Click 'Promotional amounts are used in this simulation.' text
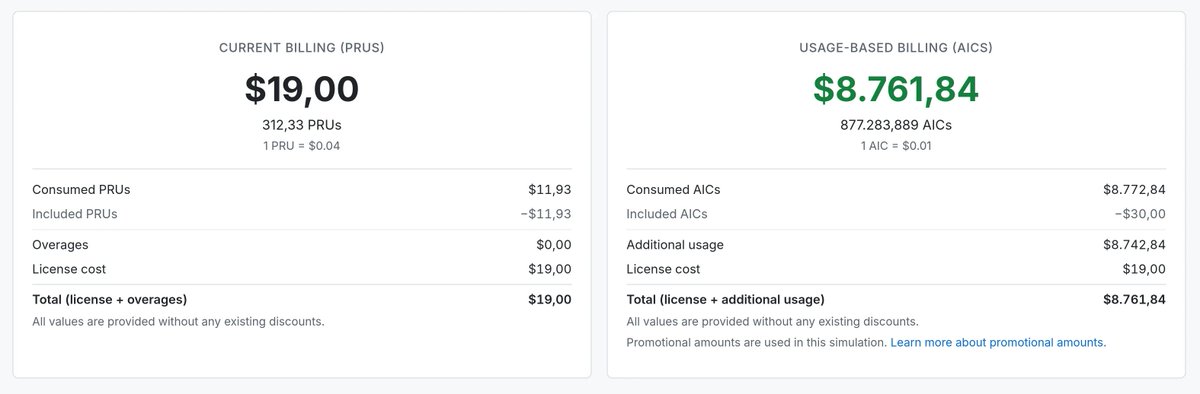The image size is (1200, 394). click(756, 342)
